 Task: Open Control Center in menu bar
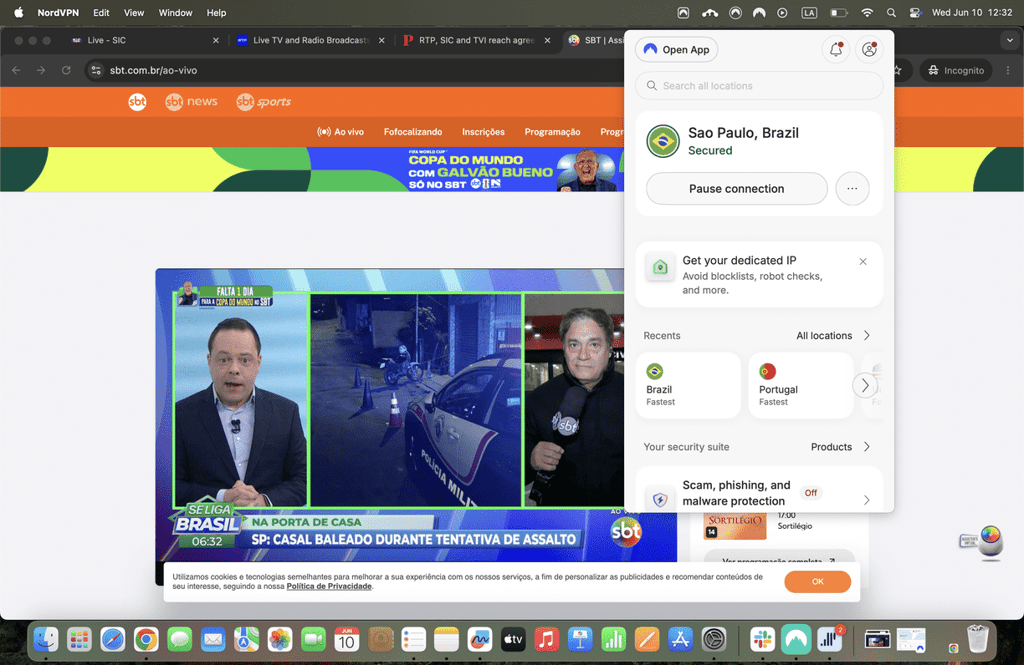[916, 12]
